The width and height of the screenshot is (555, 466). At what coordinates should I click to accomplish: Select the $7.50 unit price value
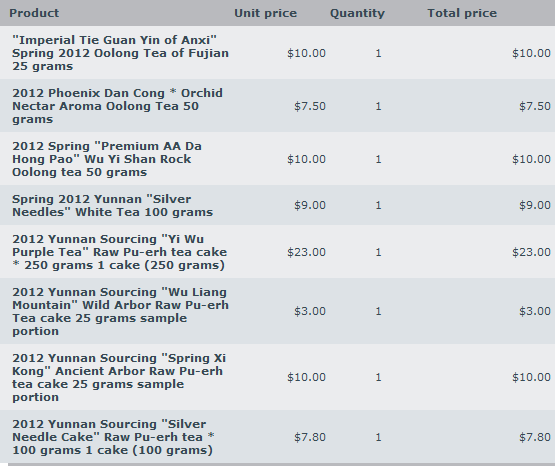(310, 106)
